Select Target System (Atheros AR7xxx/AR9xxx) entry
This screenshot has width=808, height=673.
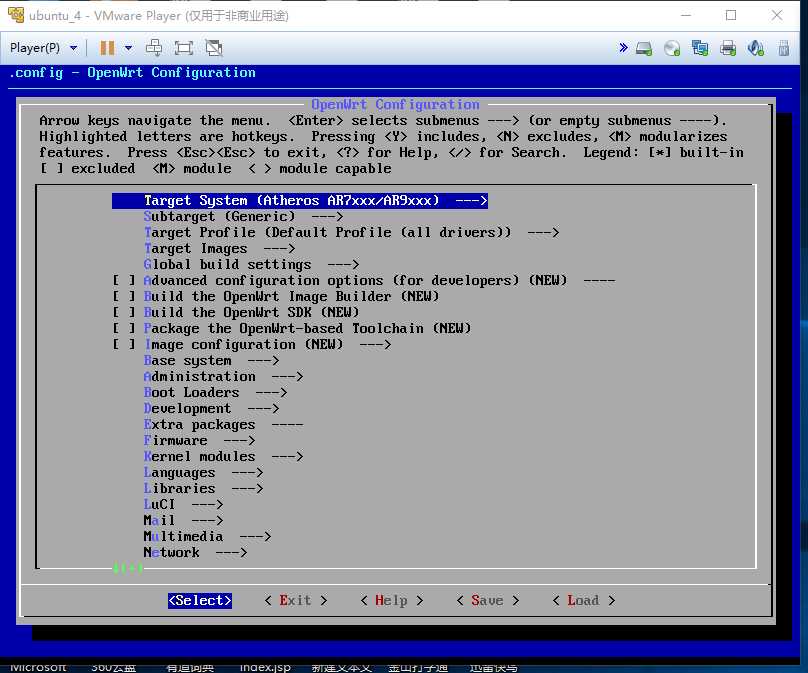(299, 200)
